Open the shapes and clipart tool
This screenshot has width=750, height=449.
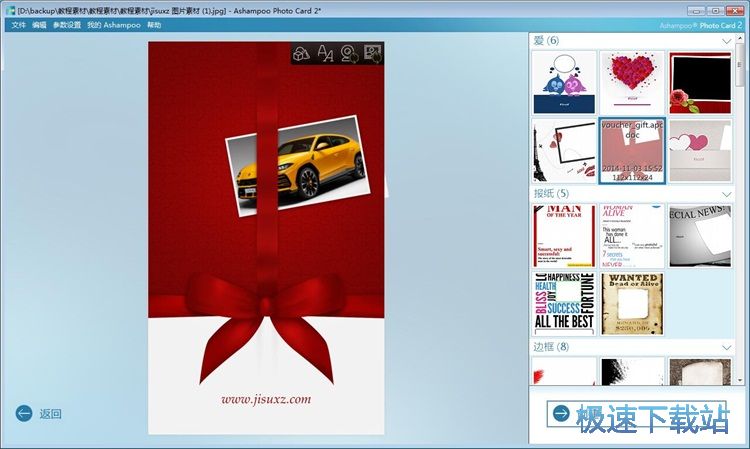click(301, 54)
